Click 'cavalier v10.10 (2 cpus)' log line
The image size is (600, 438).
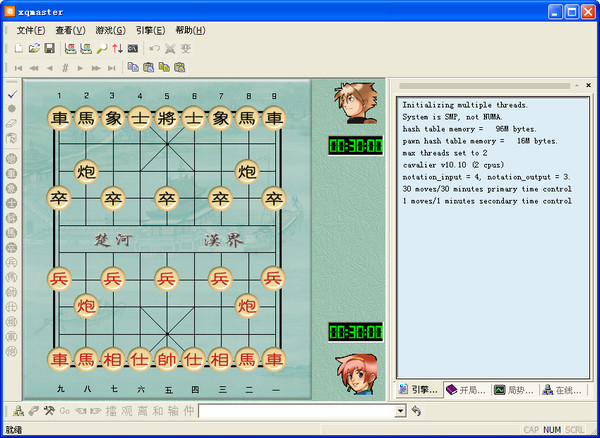[453, 165]
